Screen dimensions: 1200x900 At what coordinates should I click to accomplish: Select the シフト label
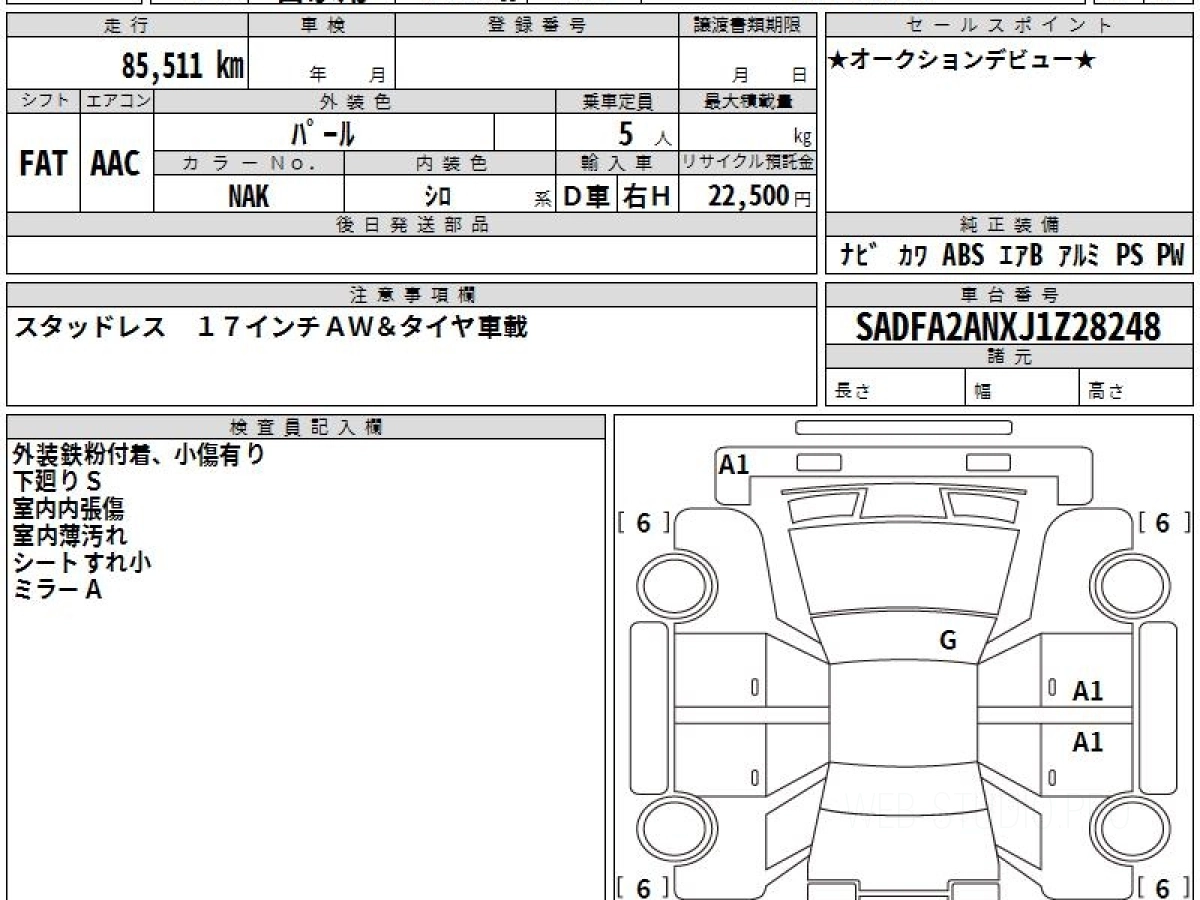point(43,101)
